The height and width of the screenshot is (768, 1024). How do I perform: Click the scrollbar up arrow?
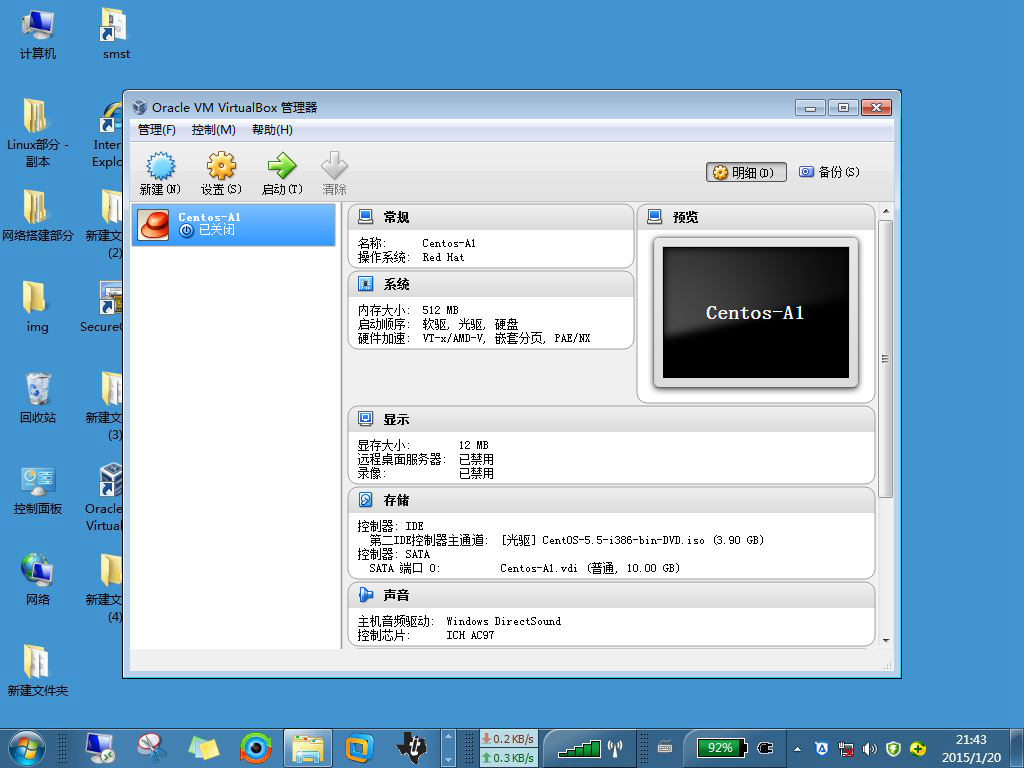pos(886,211)
